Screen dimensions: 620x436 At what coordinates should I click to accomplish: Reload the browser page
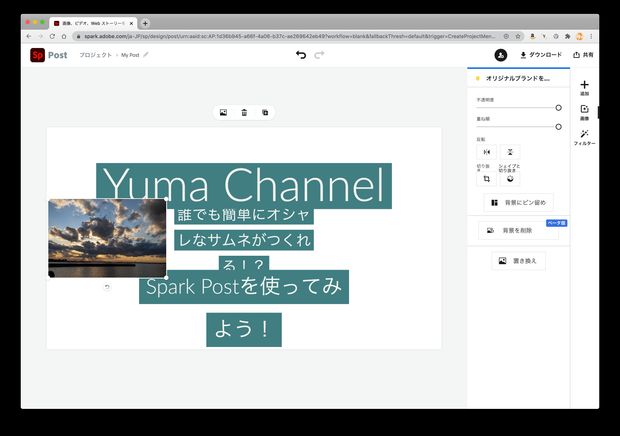click(52, 36)
